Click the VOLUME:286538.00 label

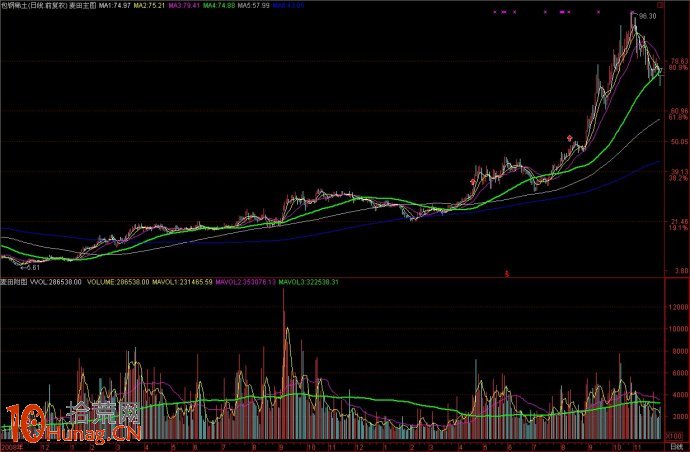tap(118, 282)
